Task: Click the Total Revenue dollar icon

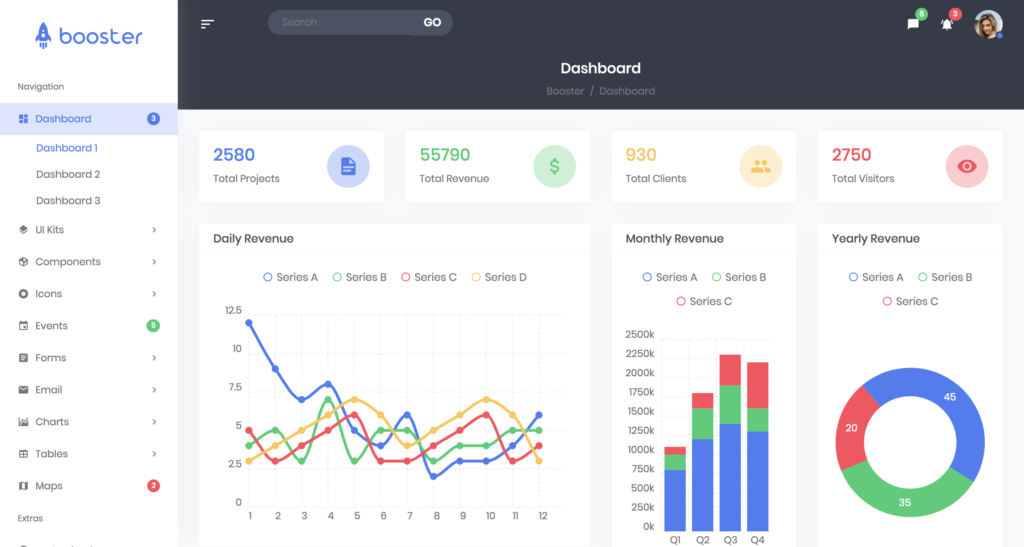Action: click(554, 166)
